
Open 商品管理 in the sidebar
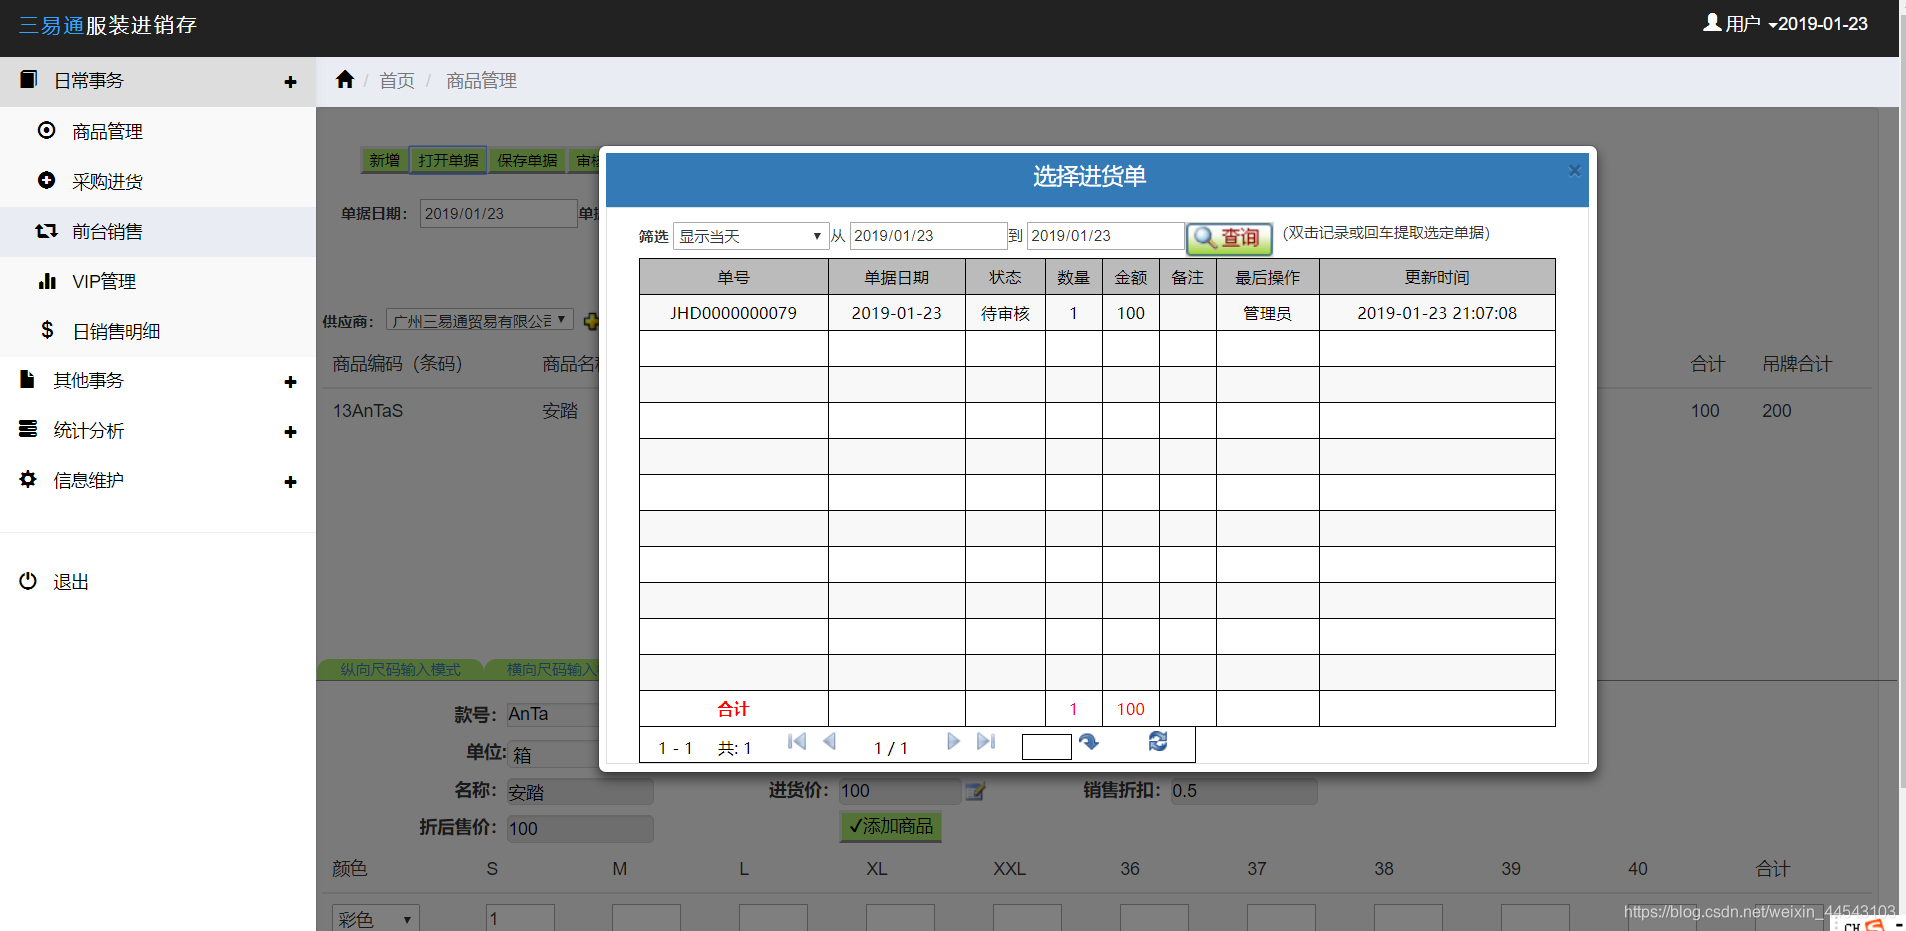click(107, 132)
